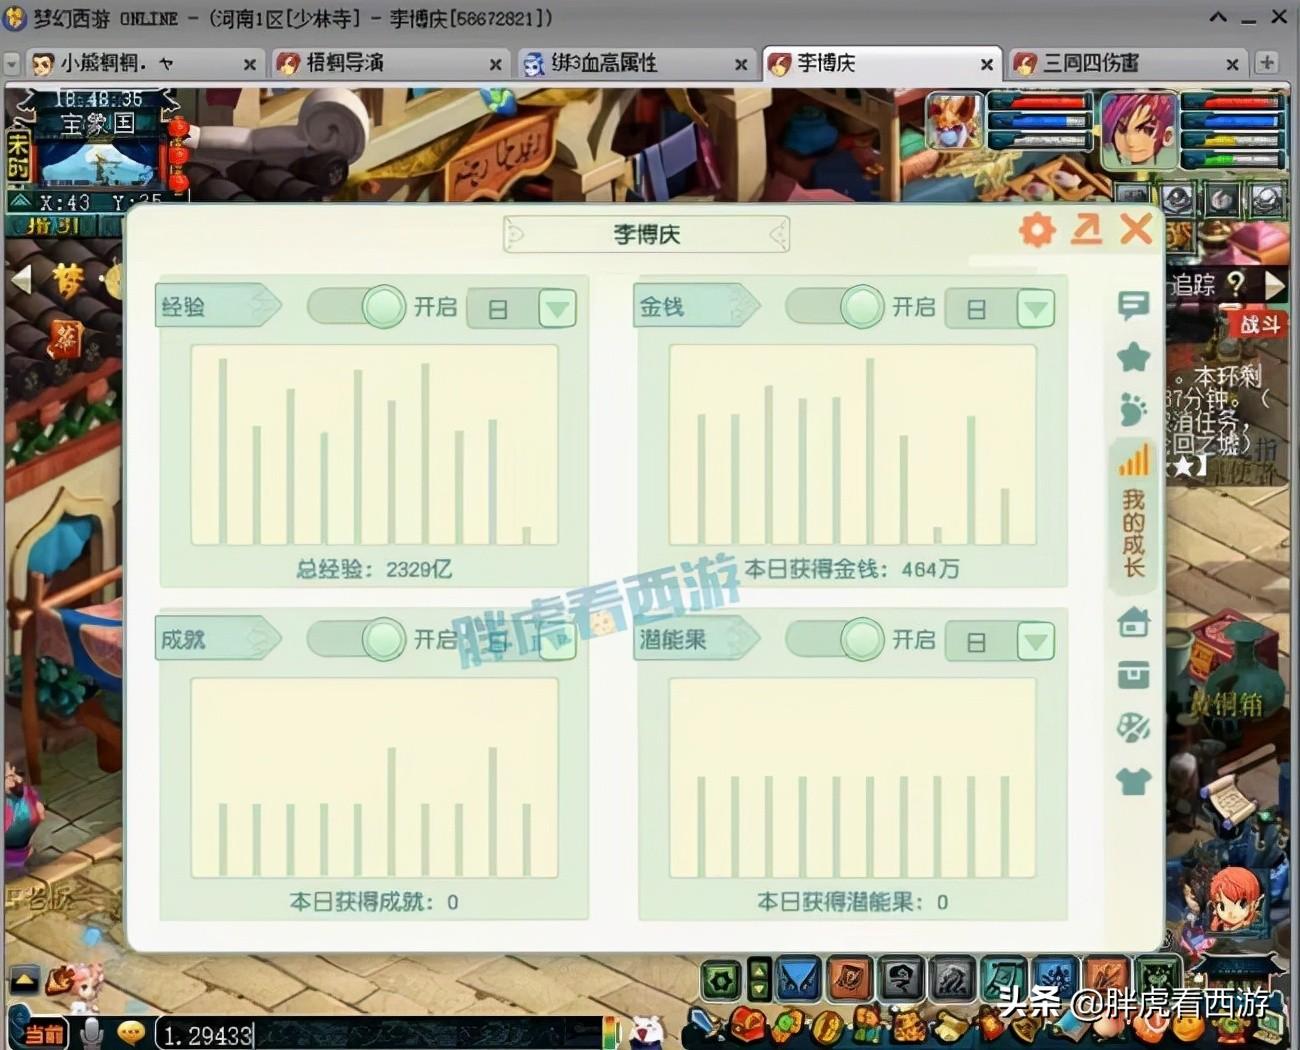Toggle the 经验 开启 switch
Image resolution: width=1300 pixels, height=1050 pixels.
(356, 307)
